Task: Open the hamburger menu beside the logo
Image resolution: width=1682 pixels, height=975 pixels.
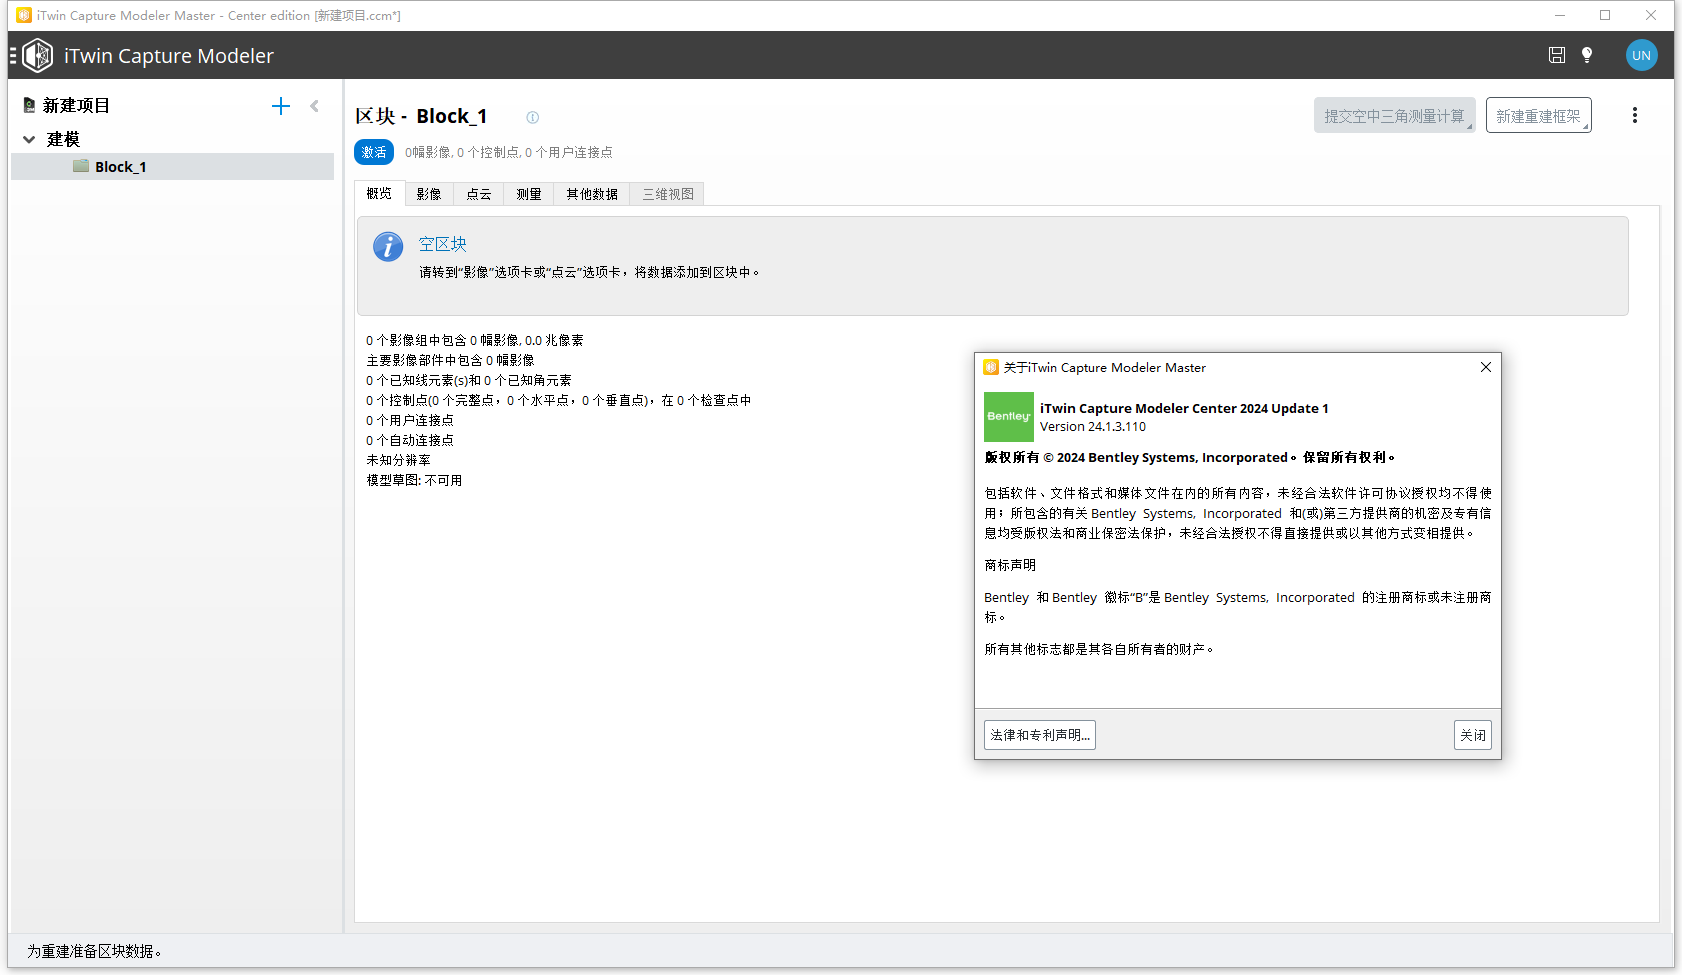Action: click(x=14, y=55)
